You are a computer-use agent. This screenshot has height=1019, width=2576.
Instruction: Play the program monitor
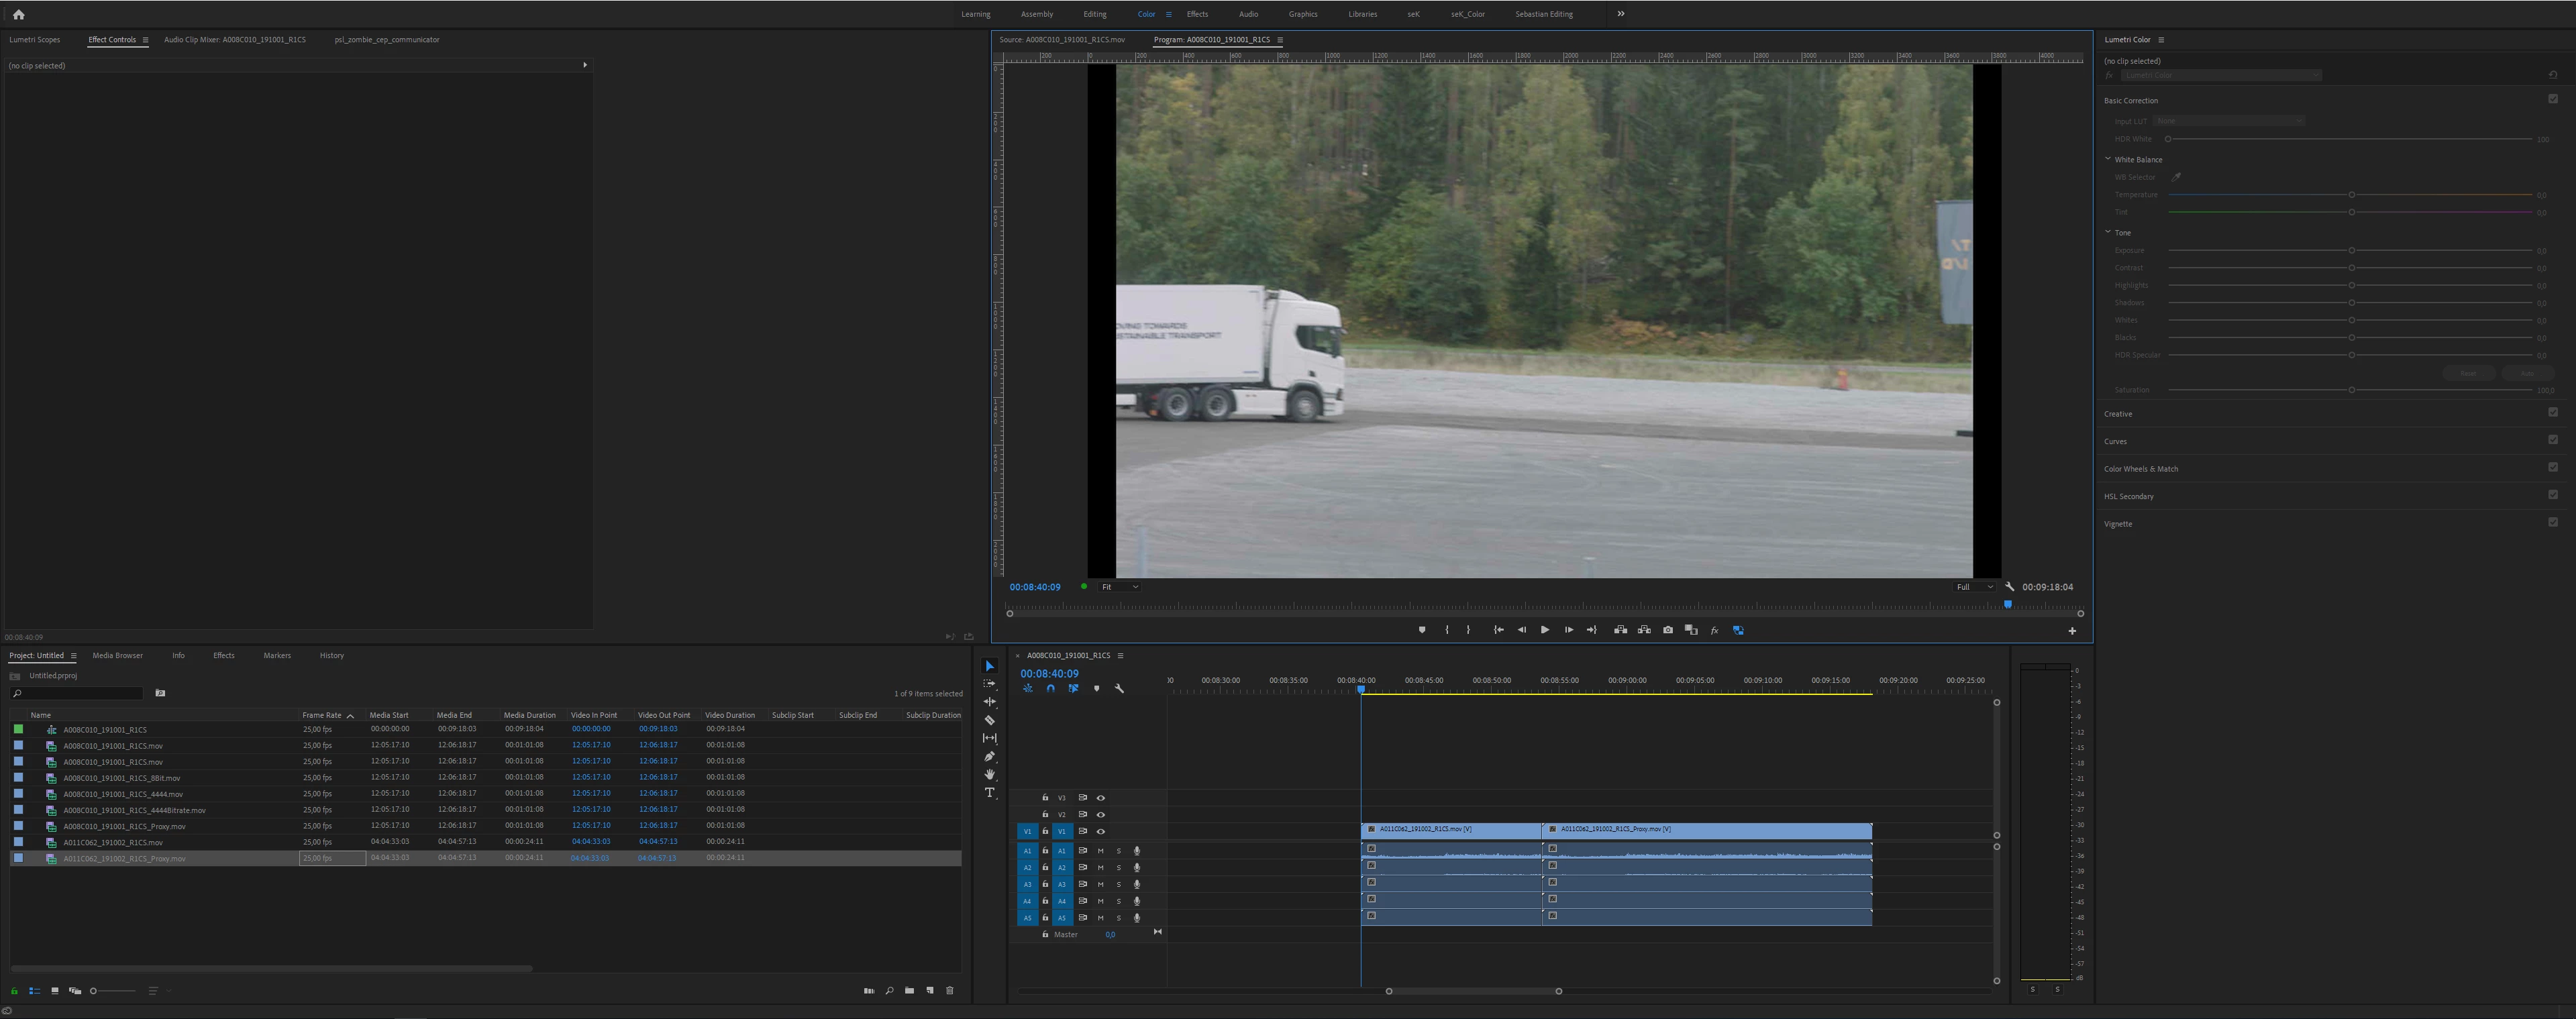(1544, 630)
